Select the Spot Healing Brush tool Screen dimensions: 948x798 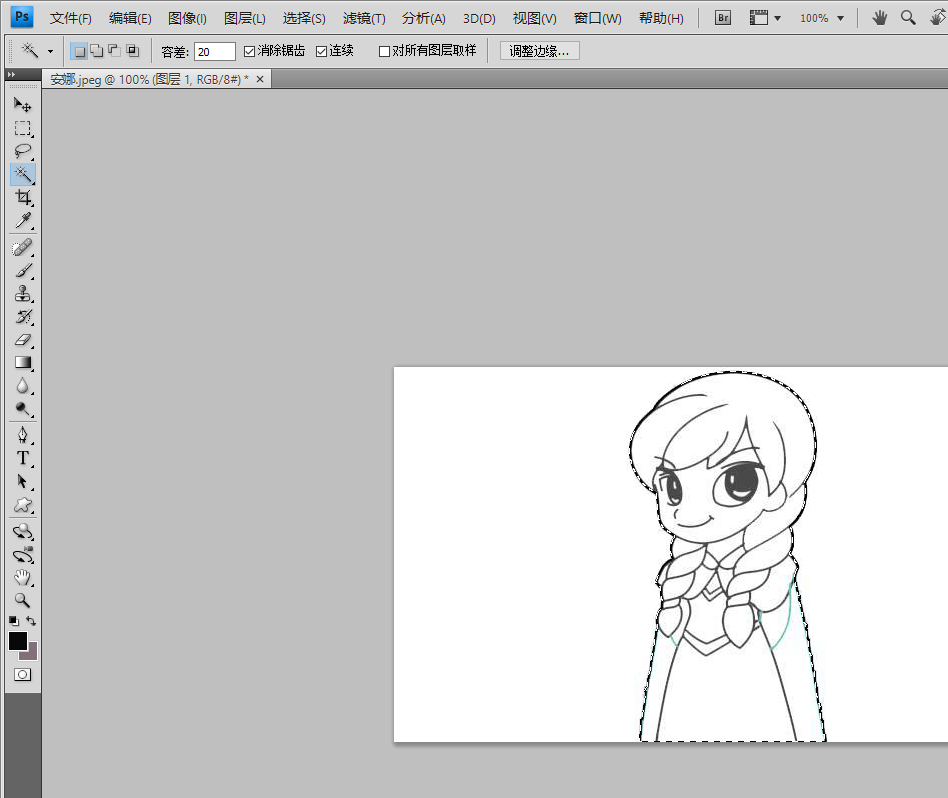(22, 247)
